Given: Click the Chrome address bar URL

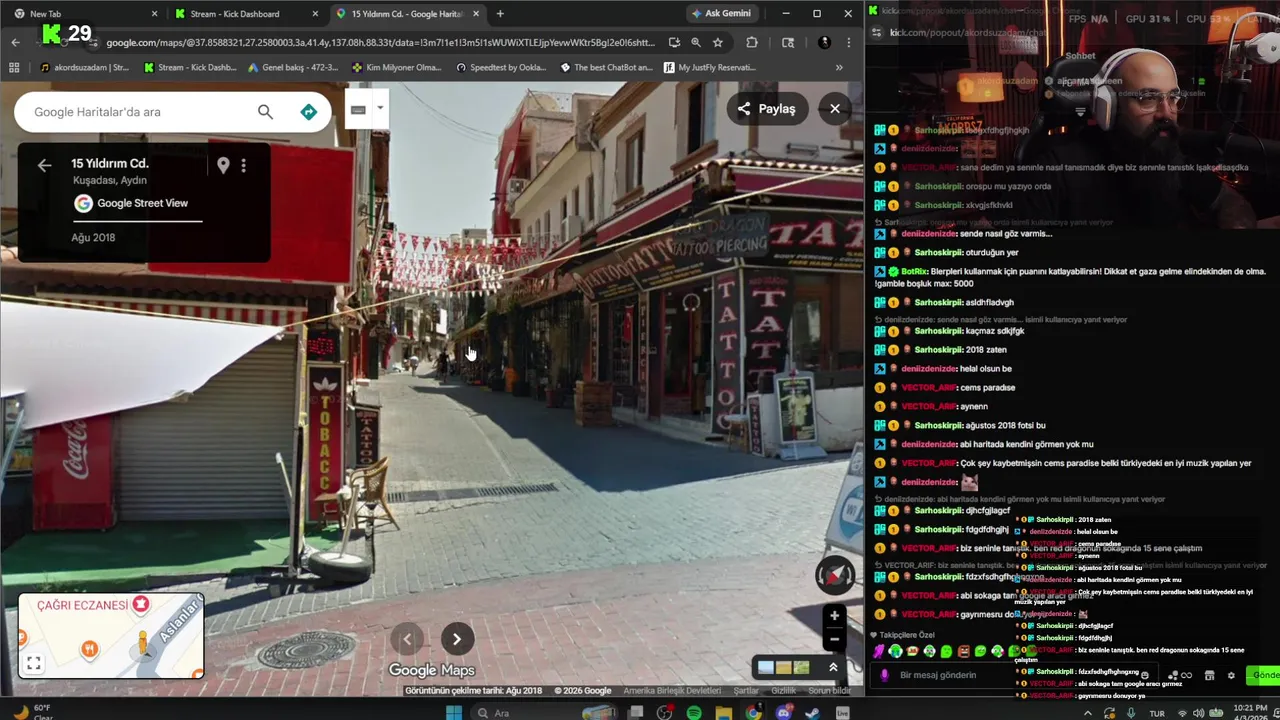Looking at the screenshot, I should pyautogui.click(x=380, y=43).
